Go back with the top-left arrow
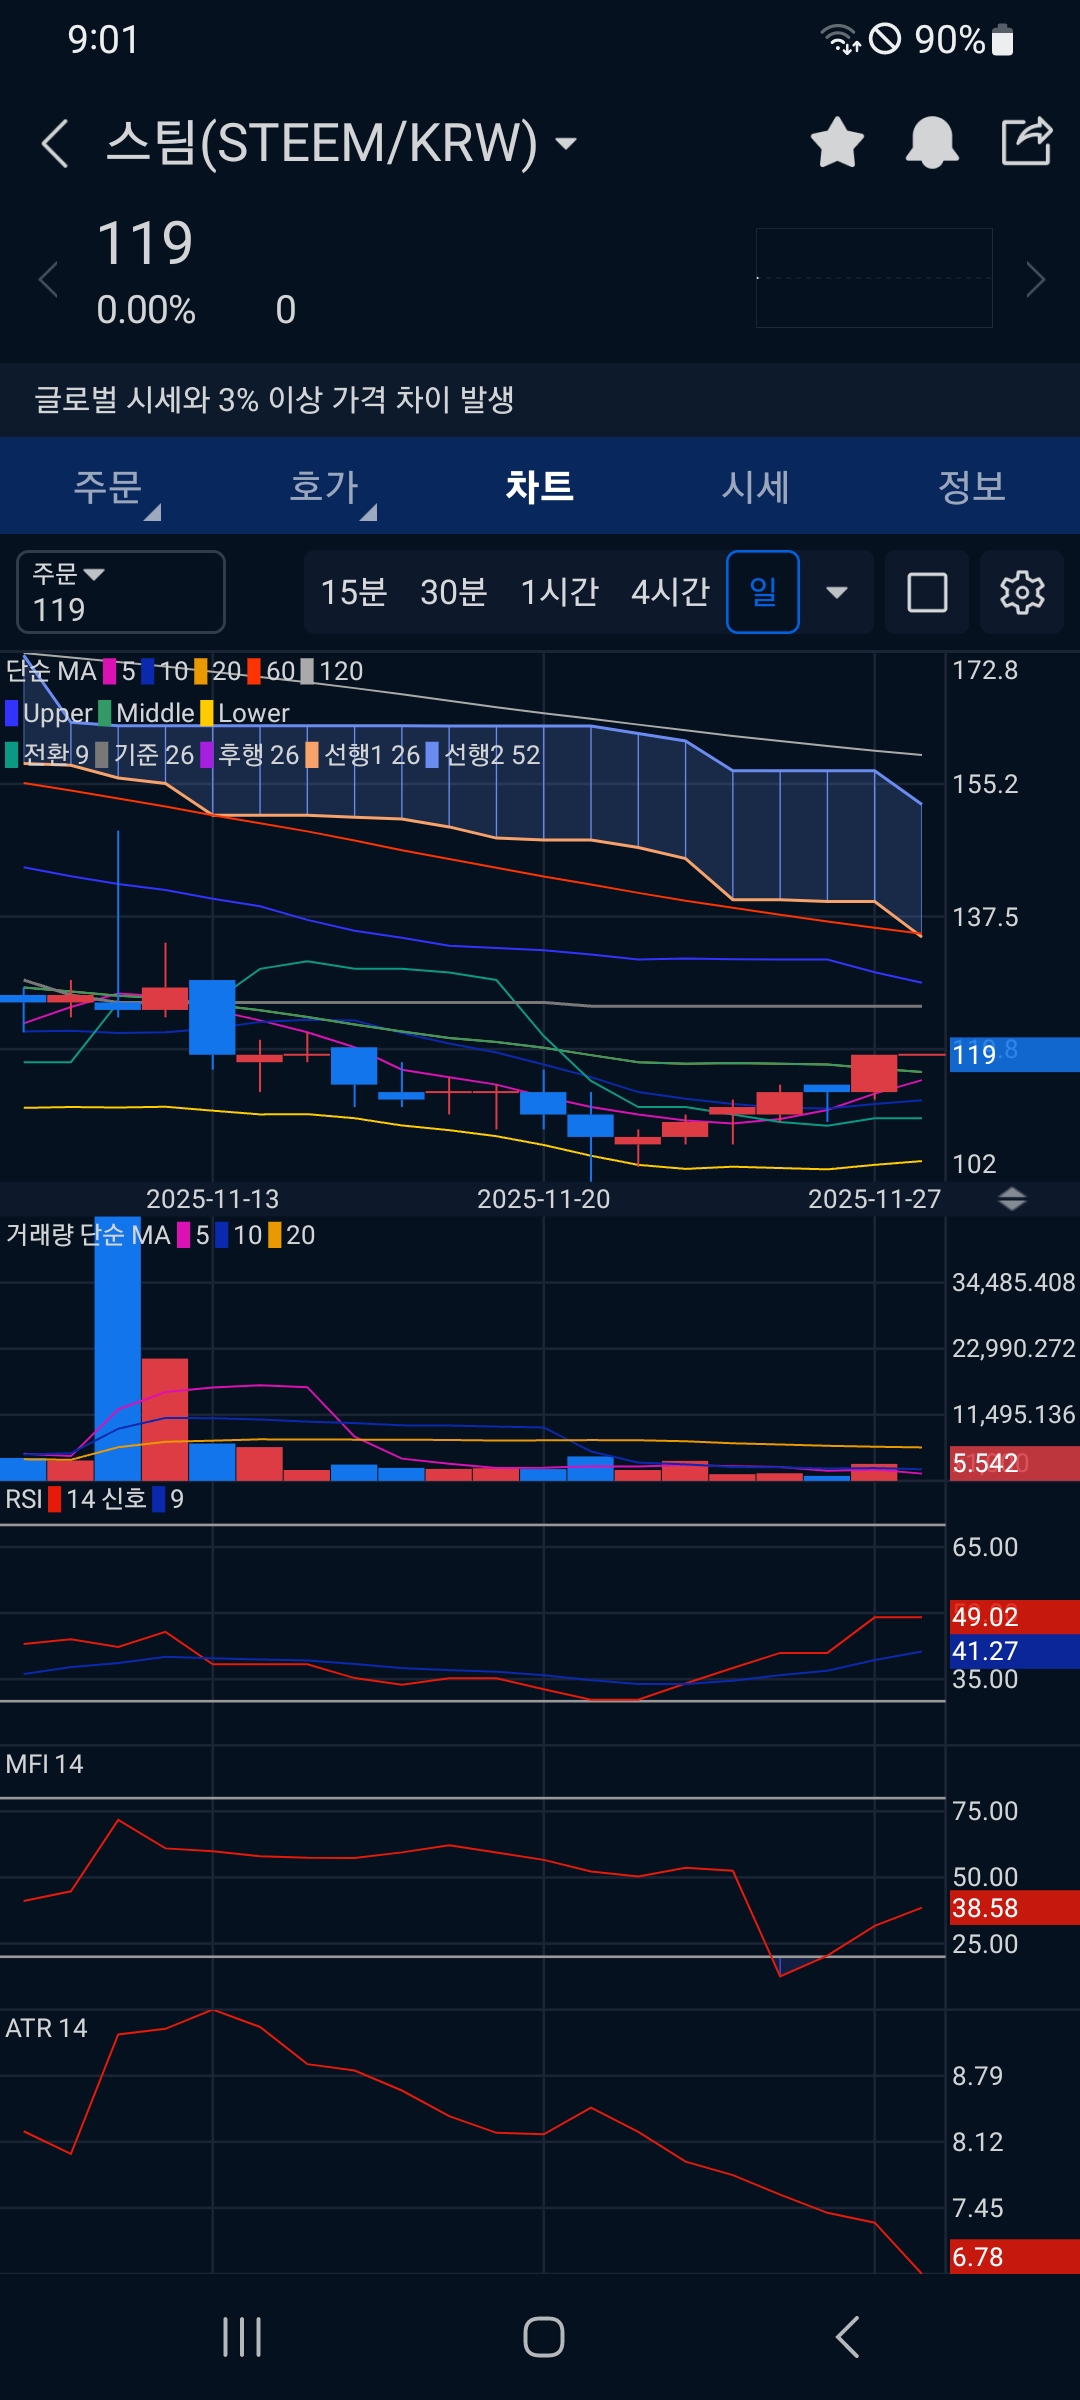Image resolution: width=1080 pixels, height=2400 pixels. coord(55,143)
